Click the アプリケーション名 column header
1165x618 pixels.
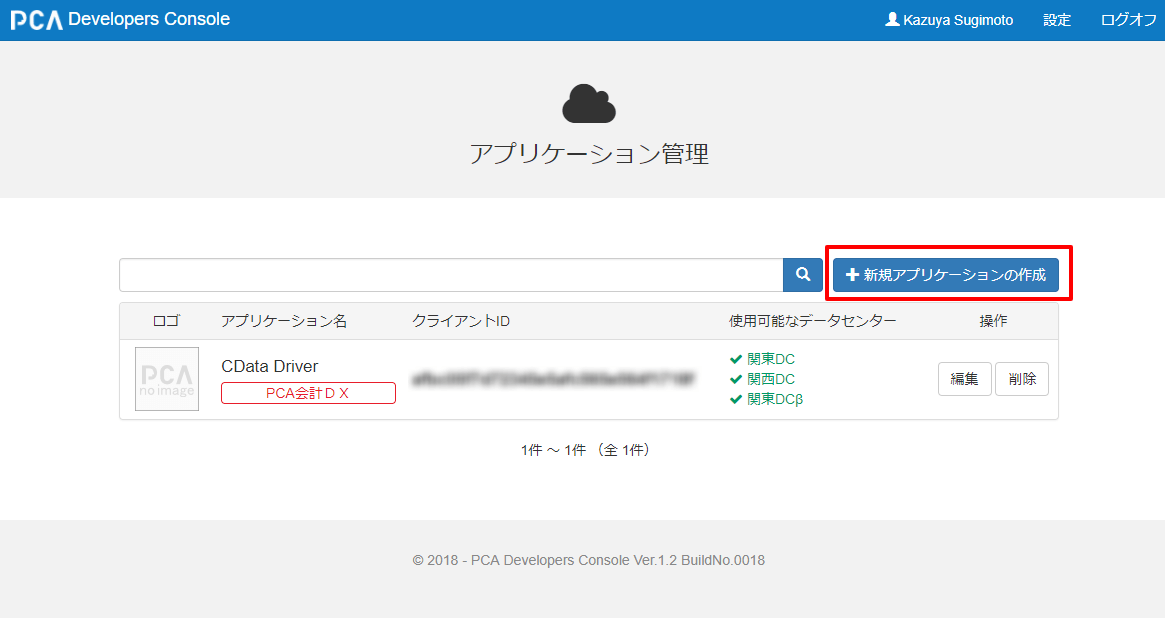284,321
